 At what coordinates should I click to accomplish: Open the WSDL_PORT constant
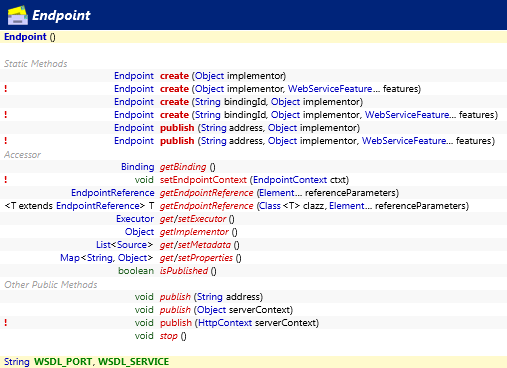point(63,362)
